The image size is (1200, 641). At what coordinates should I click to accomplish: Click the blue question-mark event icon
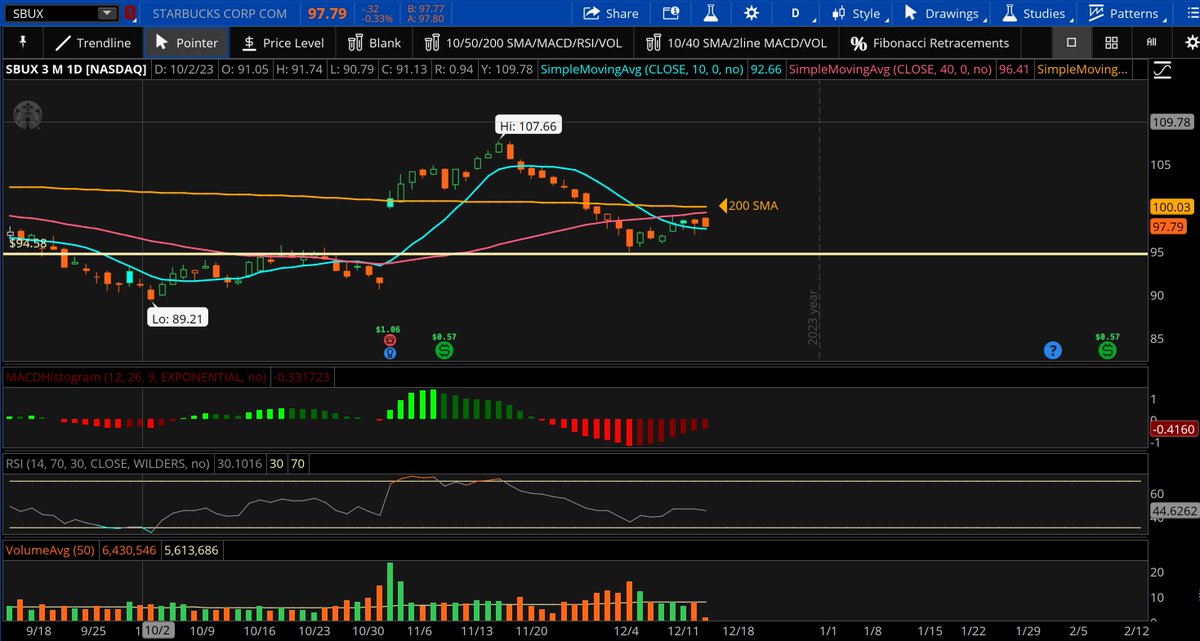coord(1052,350)
